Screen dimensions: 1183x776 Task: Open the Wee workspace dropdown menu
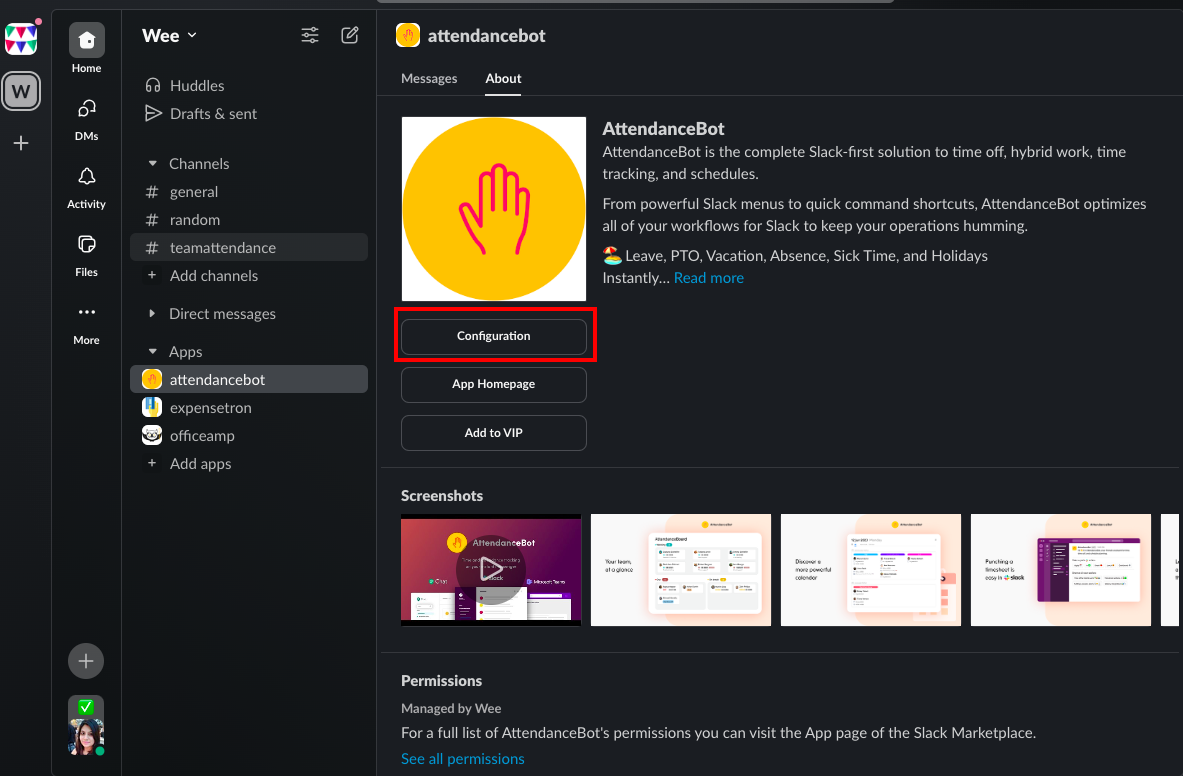coord(170,35)
